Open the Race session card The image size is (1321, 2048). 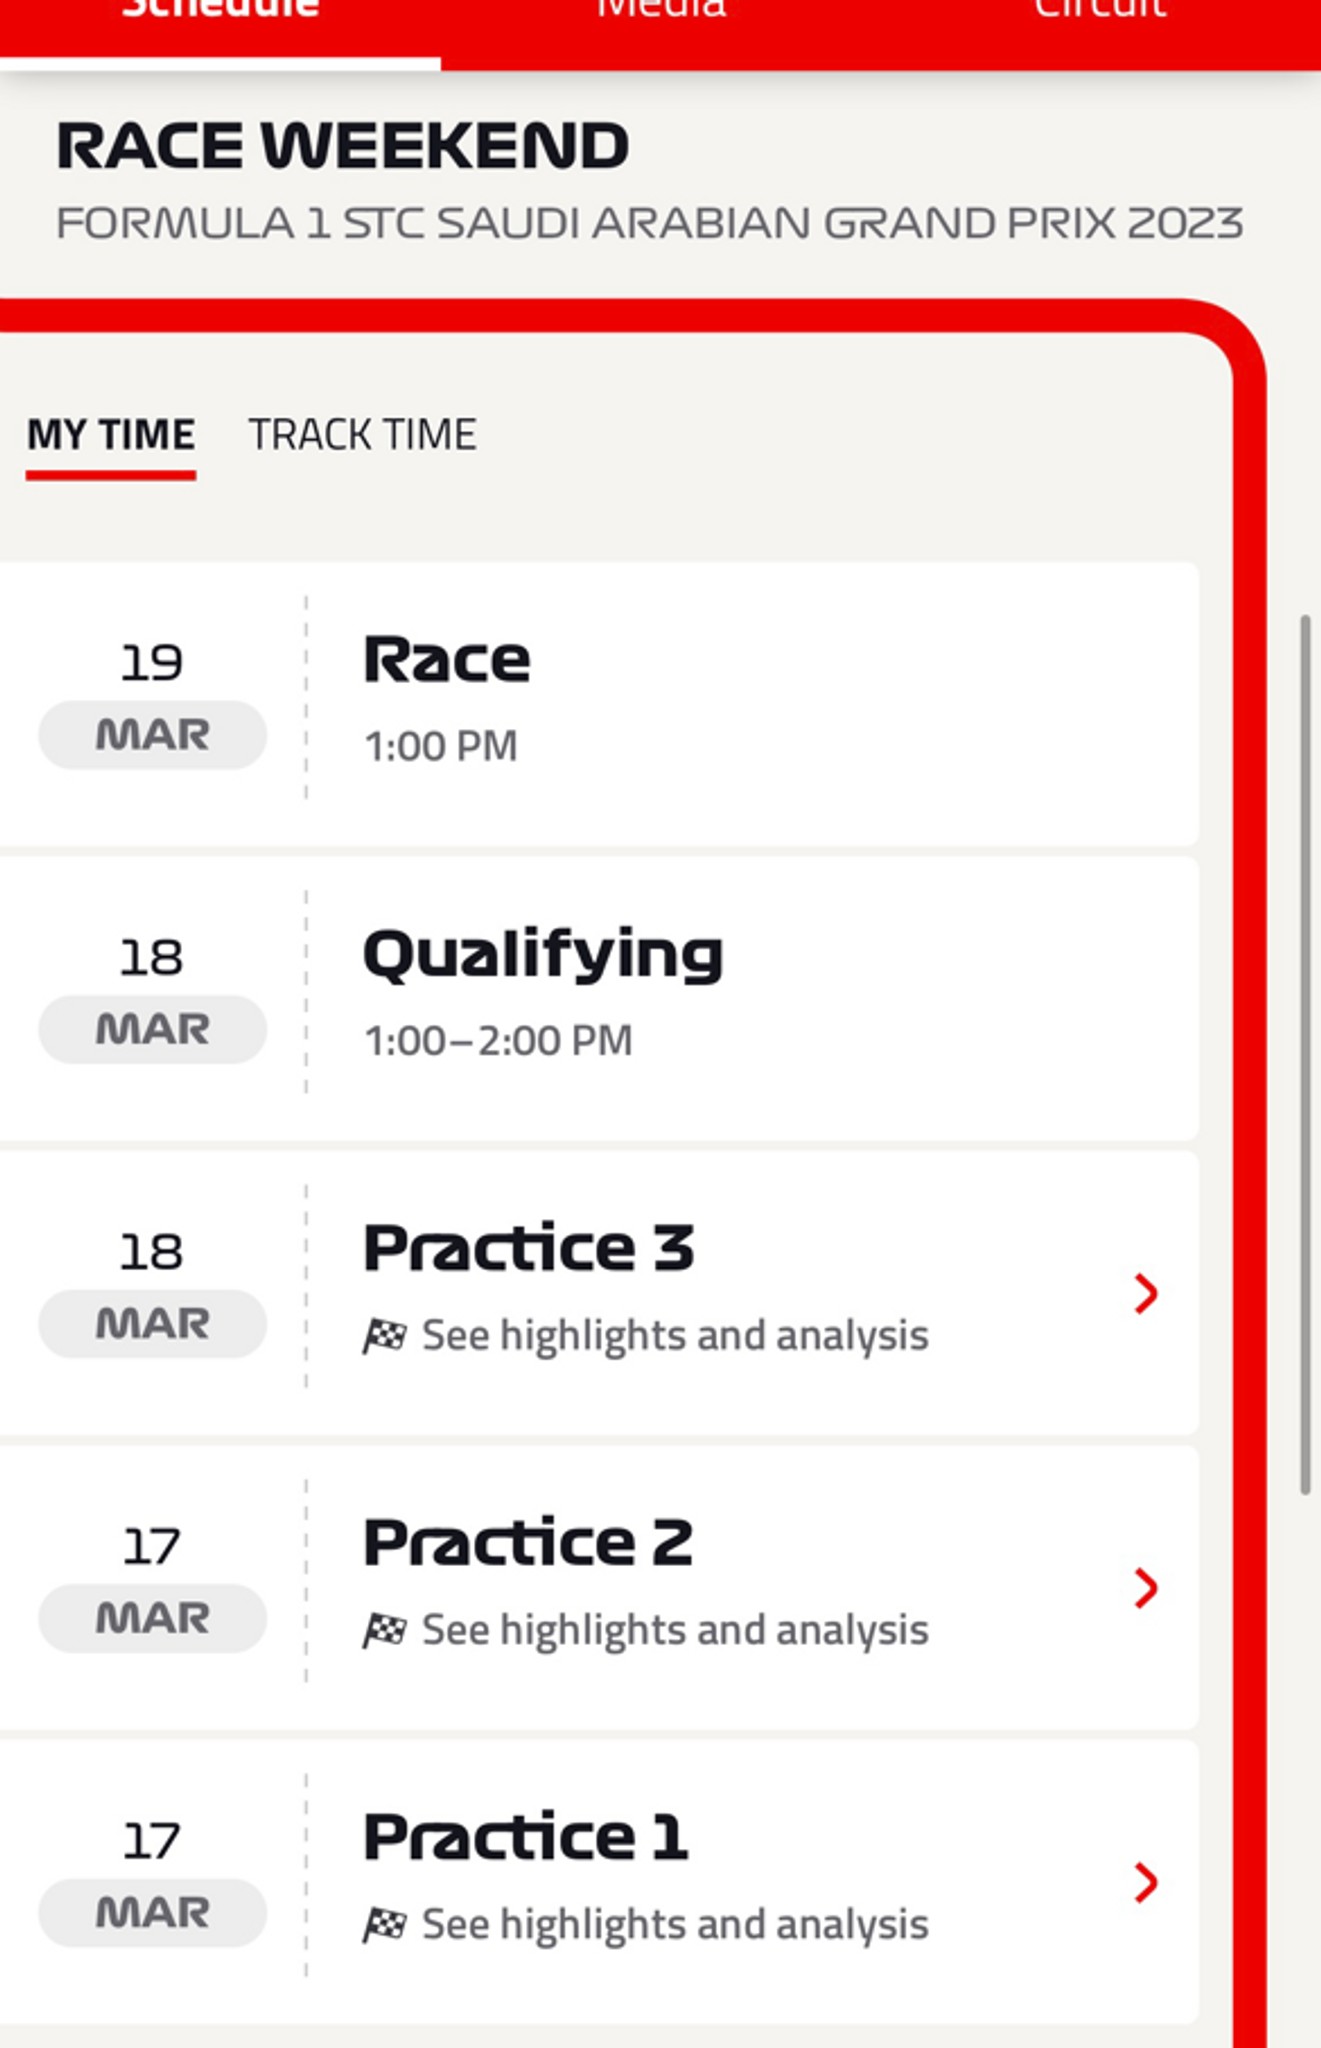coord(599,704)
